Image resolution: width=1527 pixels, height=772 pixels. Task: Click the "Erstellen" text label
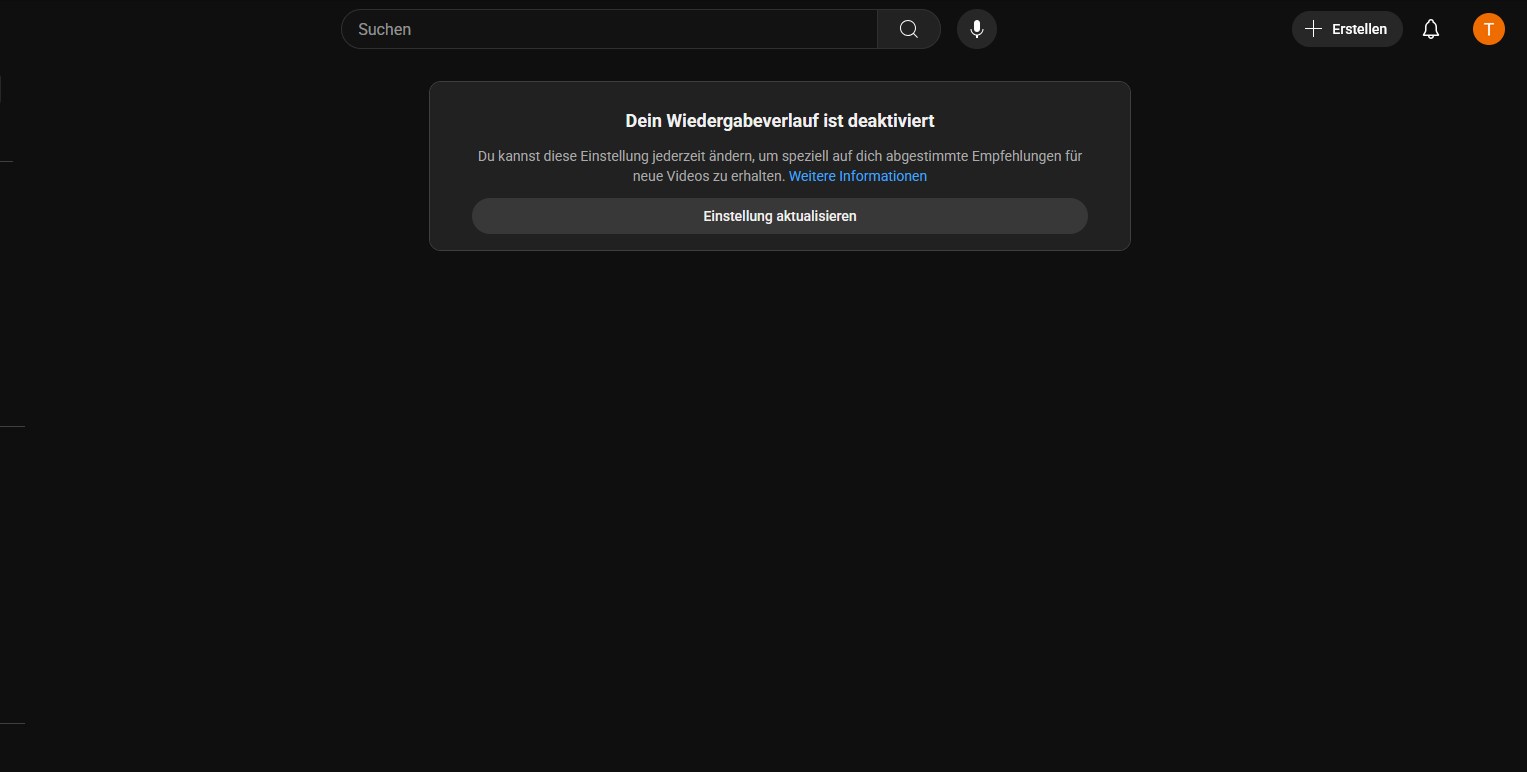click(x=1359, y=29)
